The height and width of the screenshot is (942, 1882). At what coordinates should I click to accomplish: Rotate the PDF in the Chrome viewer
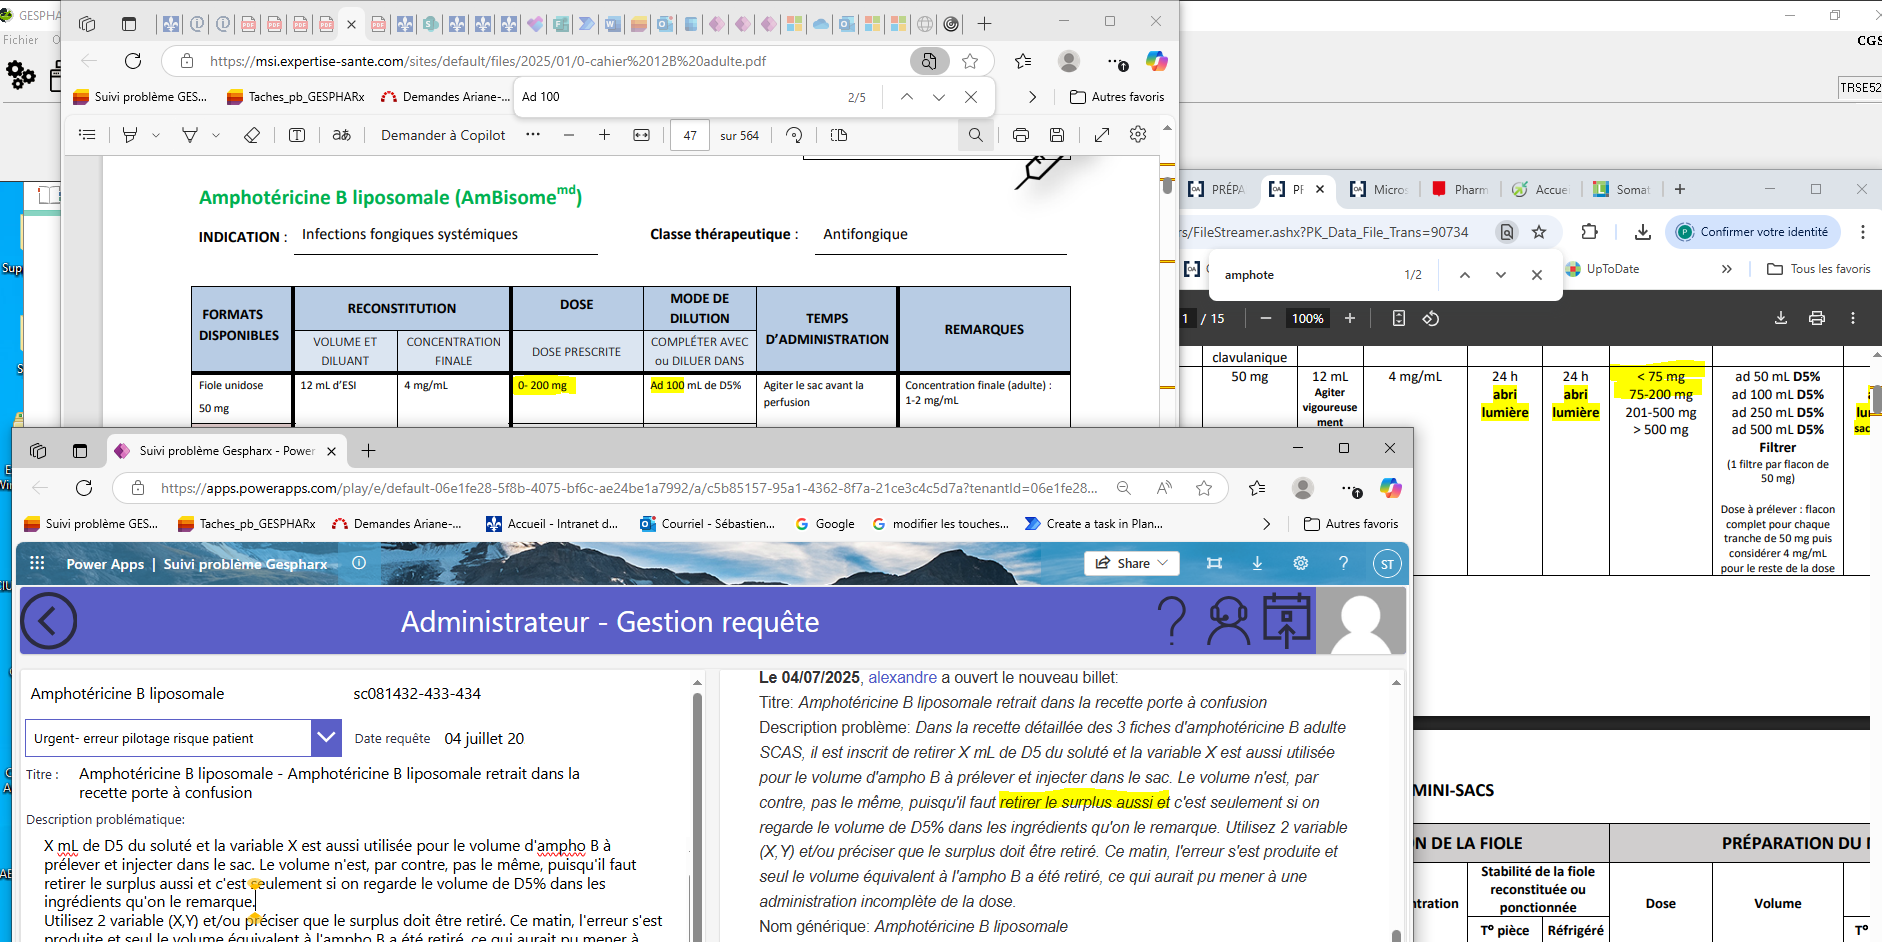[x=1431, y=318]
